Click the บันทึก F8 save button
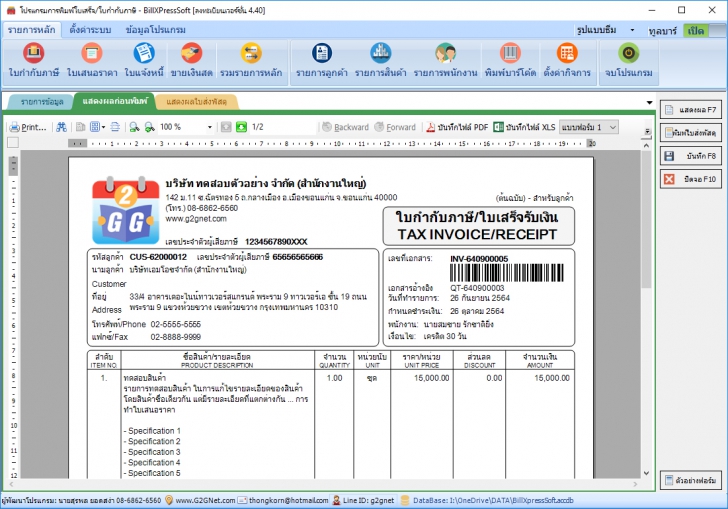Screen dimensions: 728x509 [x=691, y=156]
